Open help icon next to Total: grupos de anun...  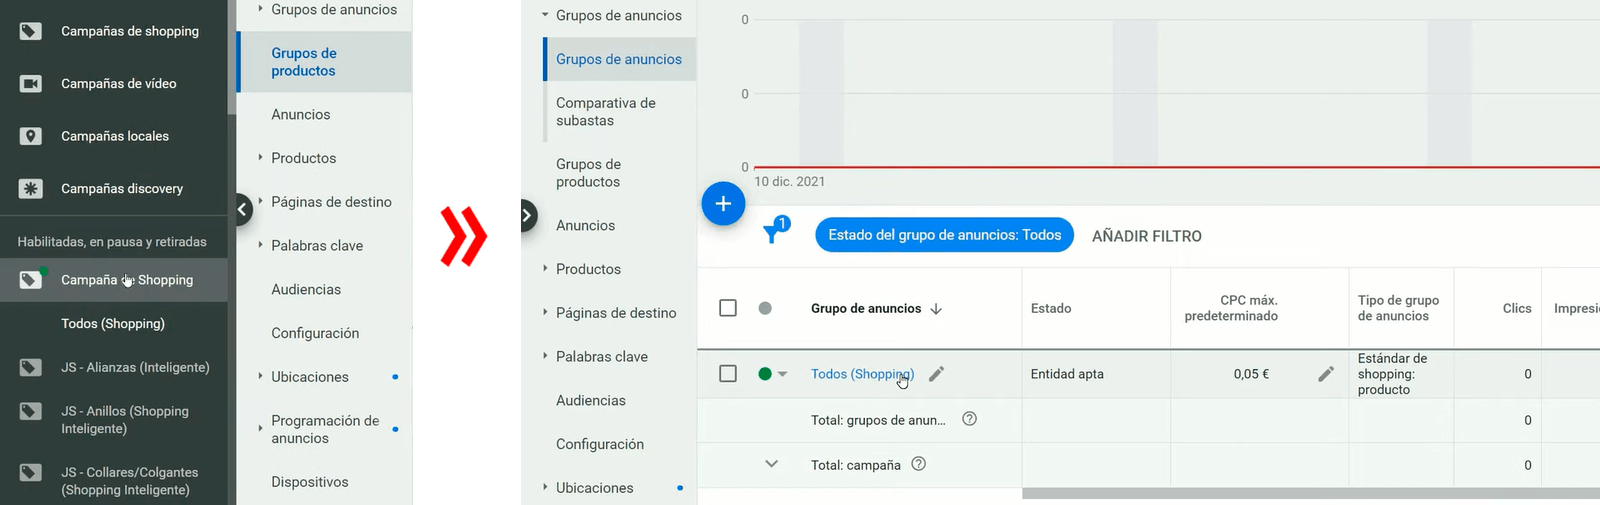click(x=969, y=419)
